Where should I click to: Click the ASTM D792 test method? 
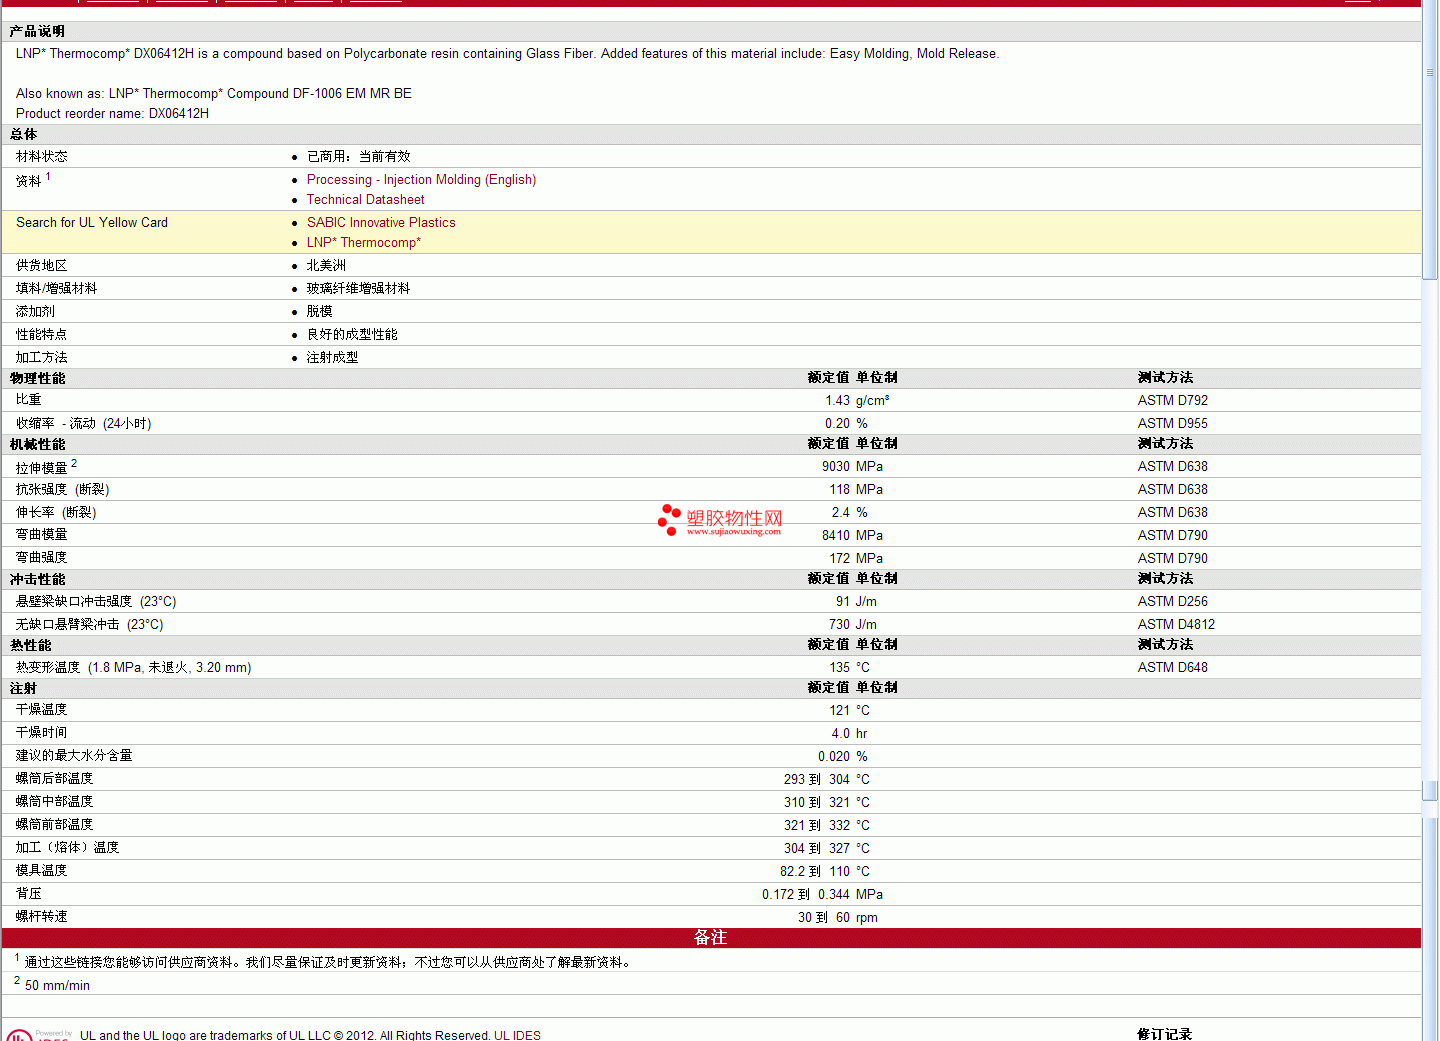(x=1173, y=401)
